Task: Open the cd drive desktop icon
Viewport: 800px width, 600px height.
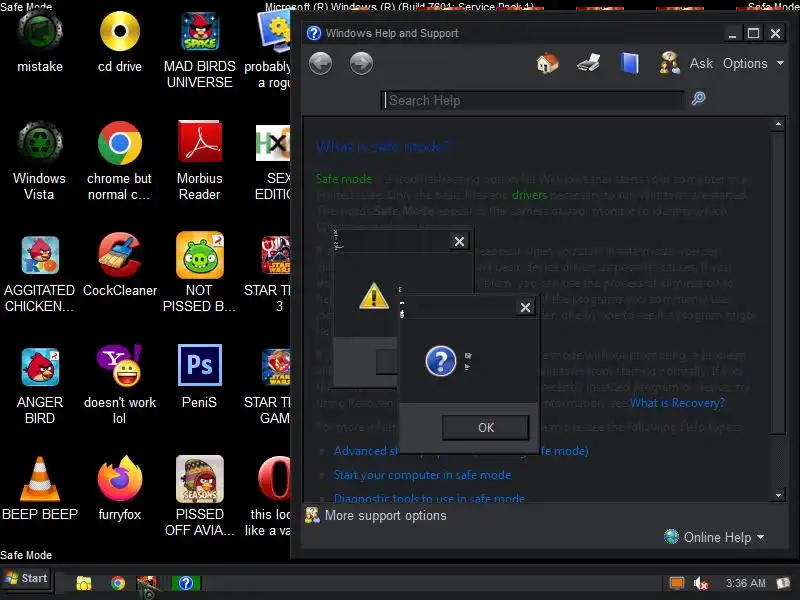Action: point(120,42)
